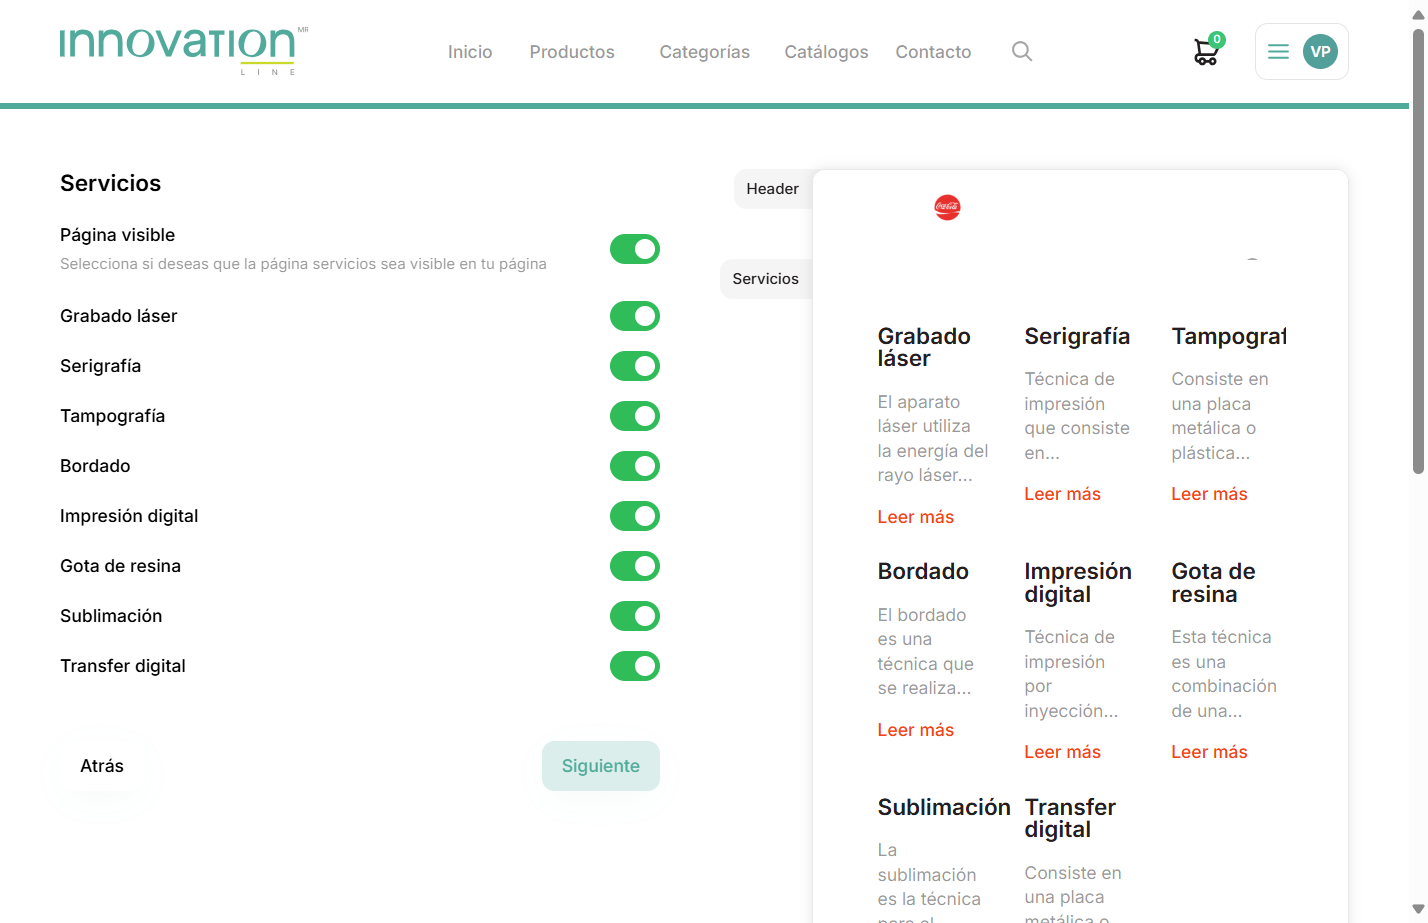Select the Header preview tab

[x=772, y=189]
